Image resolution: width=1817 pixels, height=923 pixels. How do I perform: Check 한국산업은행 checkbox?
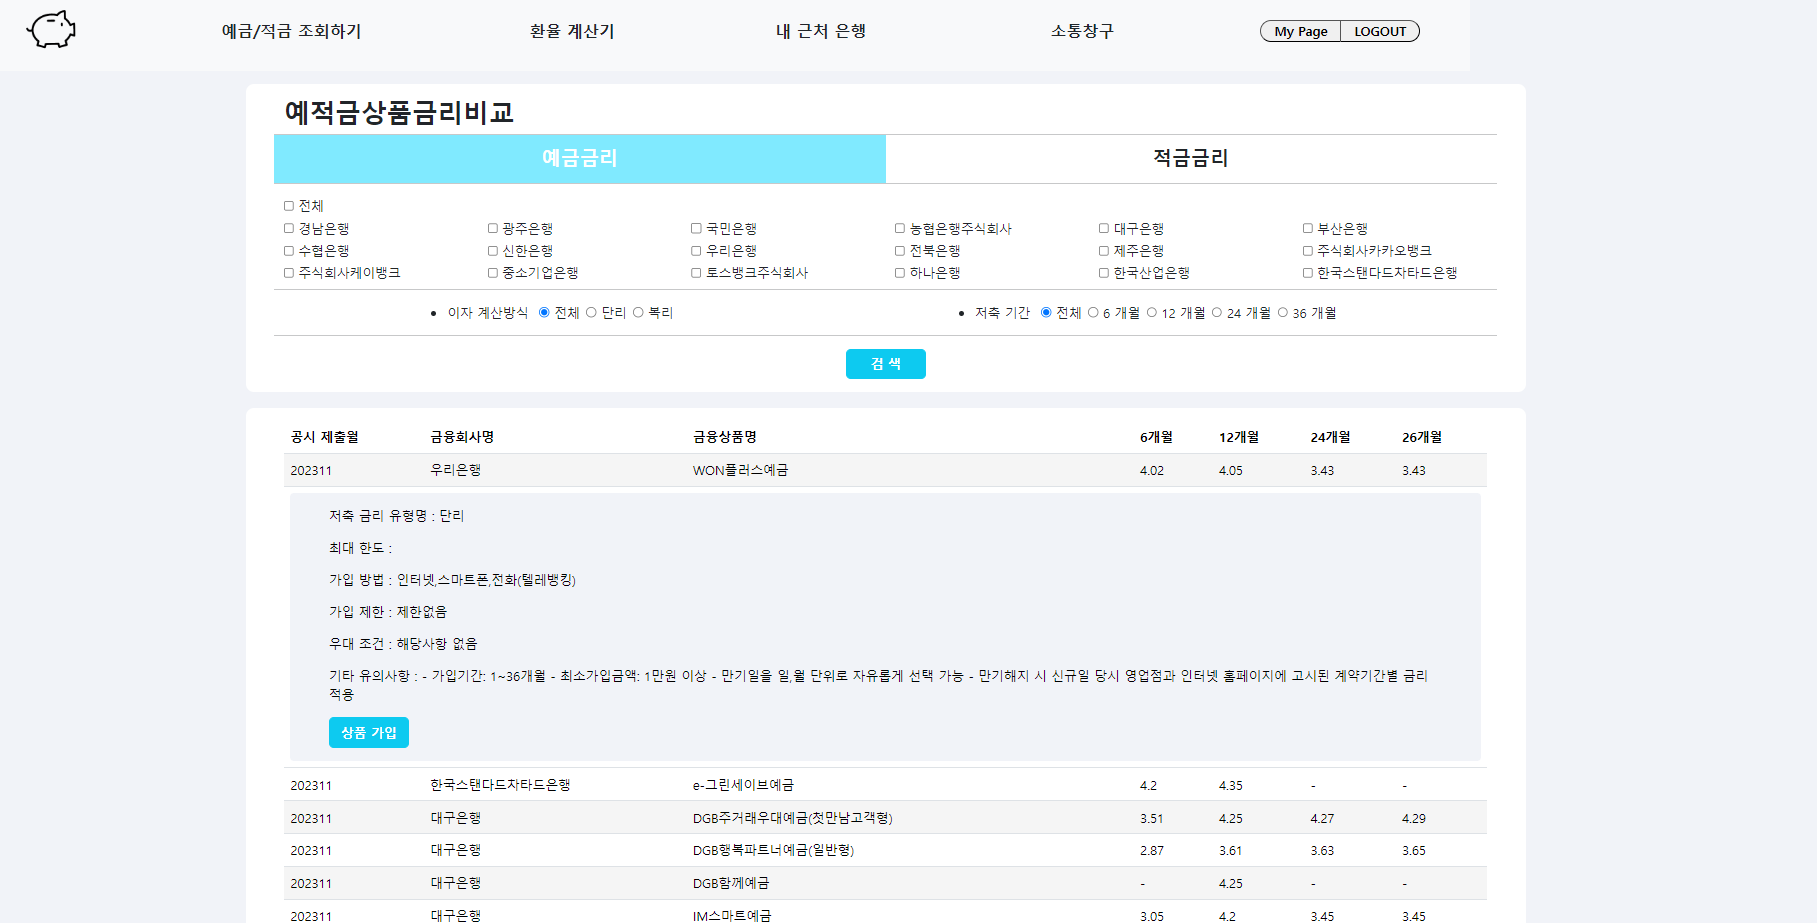tap(1104, 273)
